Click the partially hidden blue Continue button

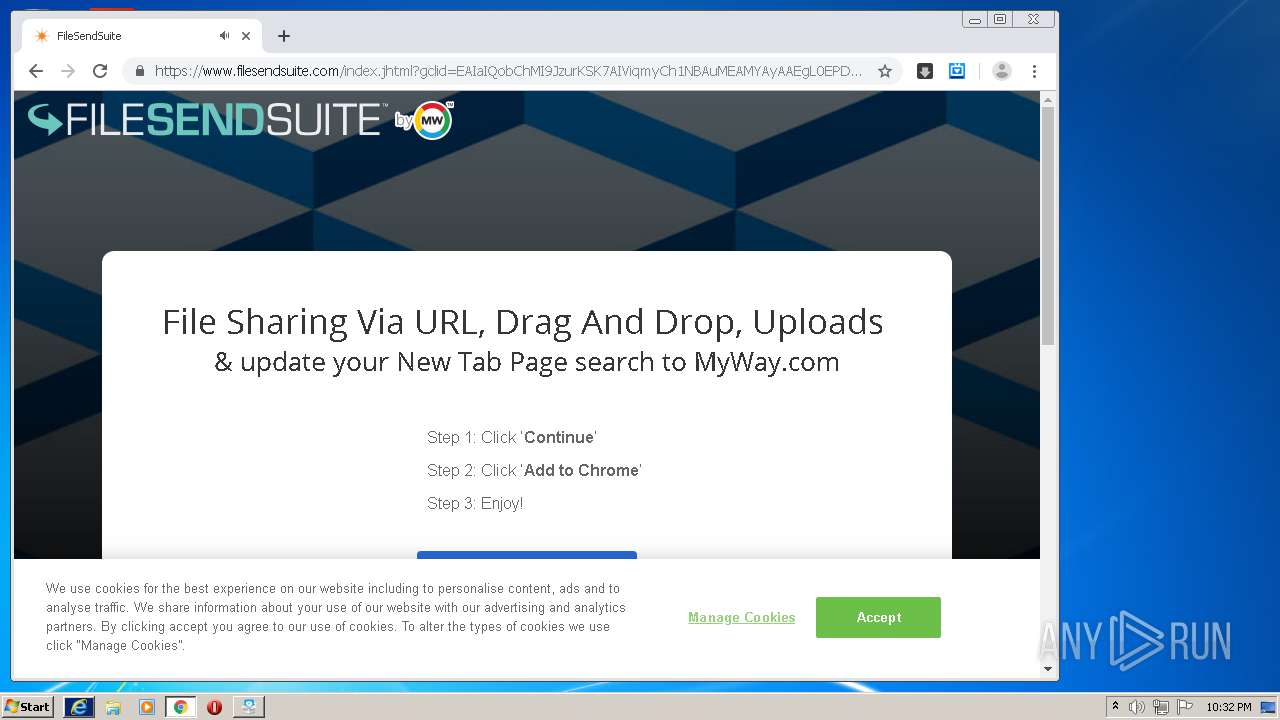[527, 555]
